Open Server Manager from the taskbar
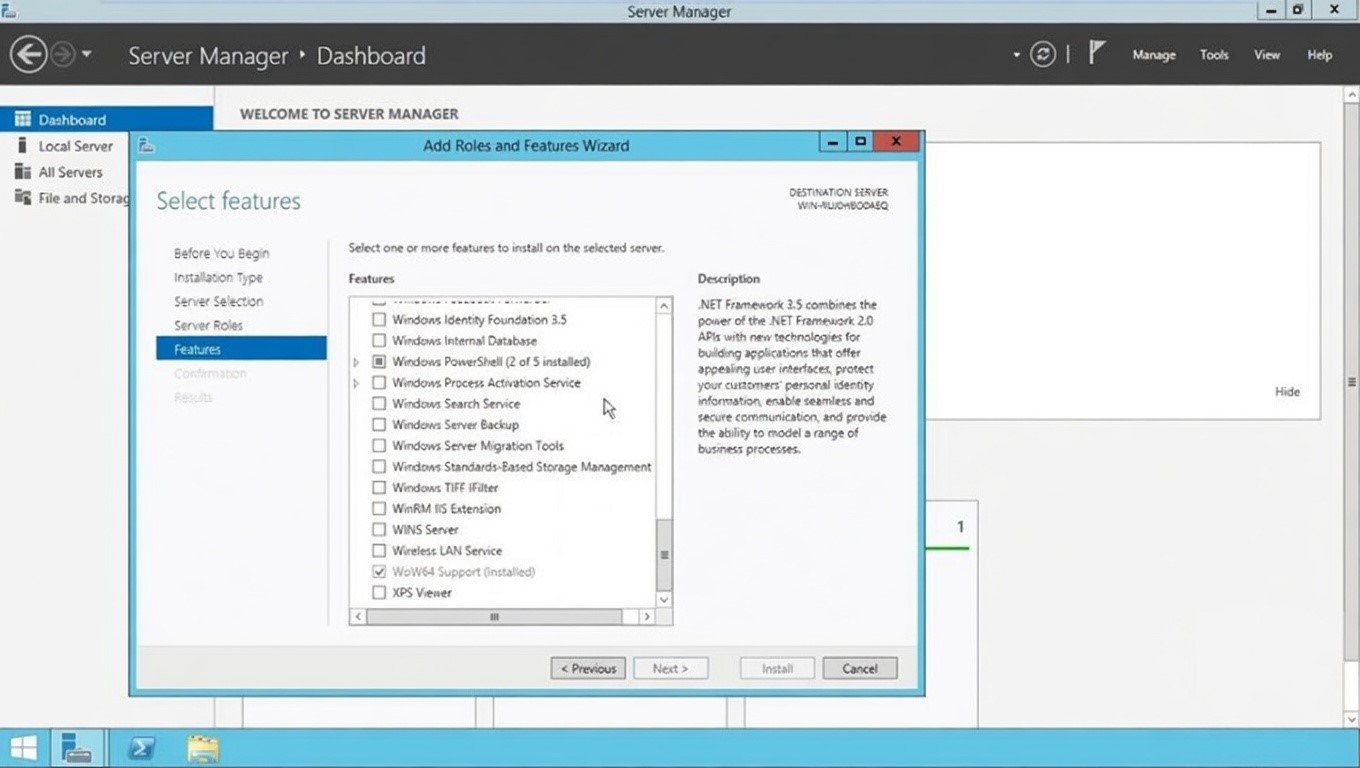1360x768 pixels. [x=77, y=748]
